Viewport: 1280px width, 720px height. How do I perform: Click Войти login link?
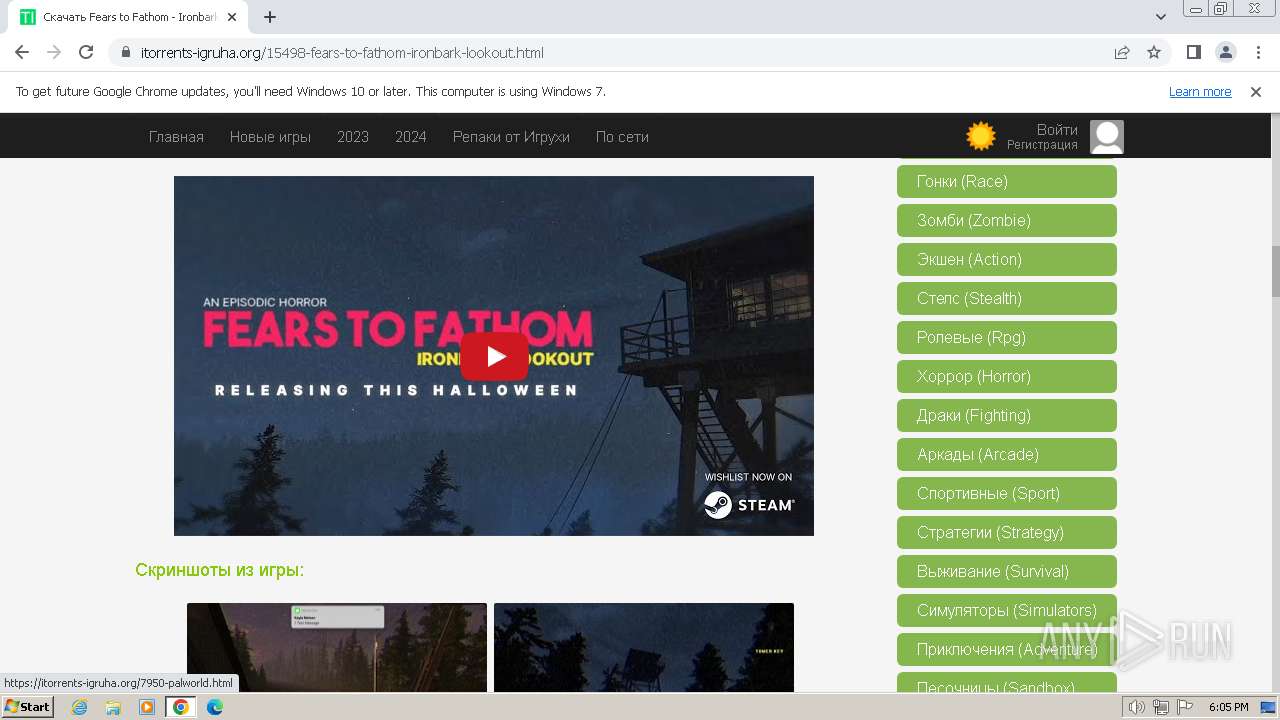tap(1057, 130)
